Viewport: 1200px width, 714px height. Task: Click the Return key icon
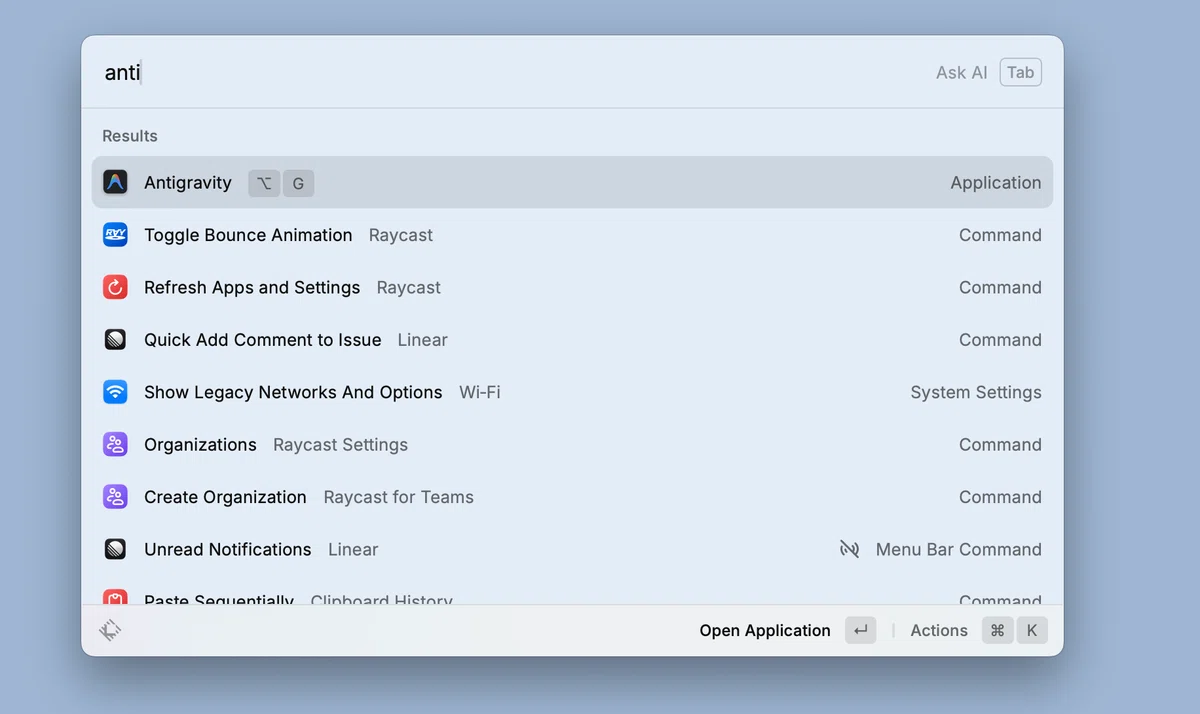860,630
